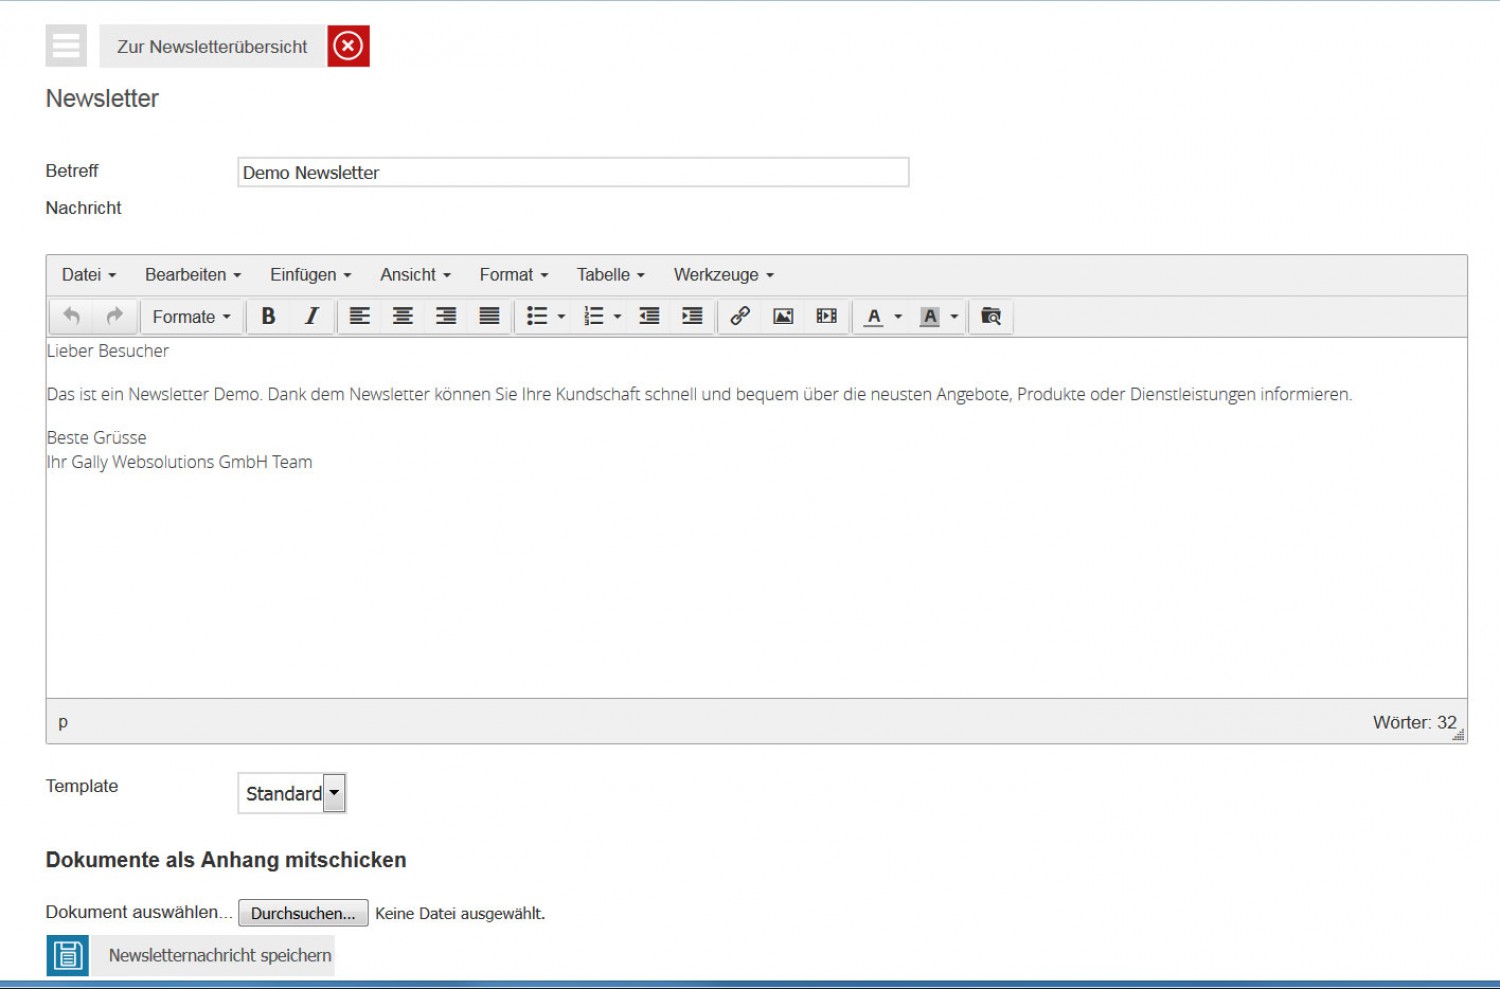Viewport: 1500px width, 989px height.
Task: Insert an image into the message
Action: point(783,317)
